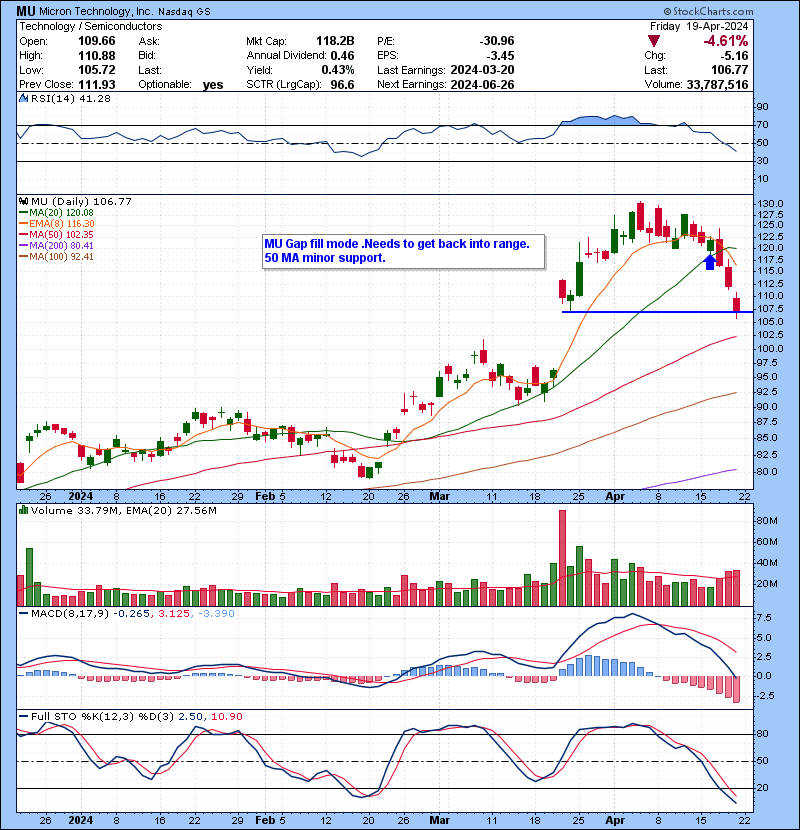
Task: Click the High value 110.88
Action: click(x=97, y=55)
